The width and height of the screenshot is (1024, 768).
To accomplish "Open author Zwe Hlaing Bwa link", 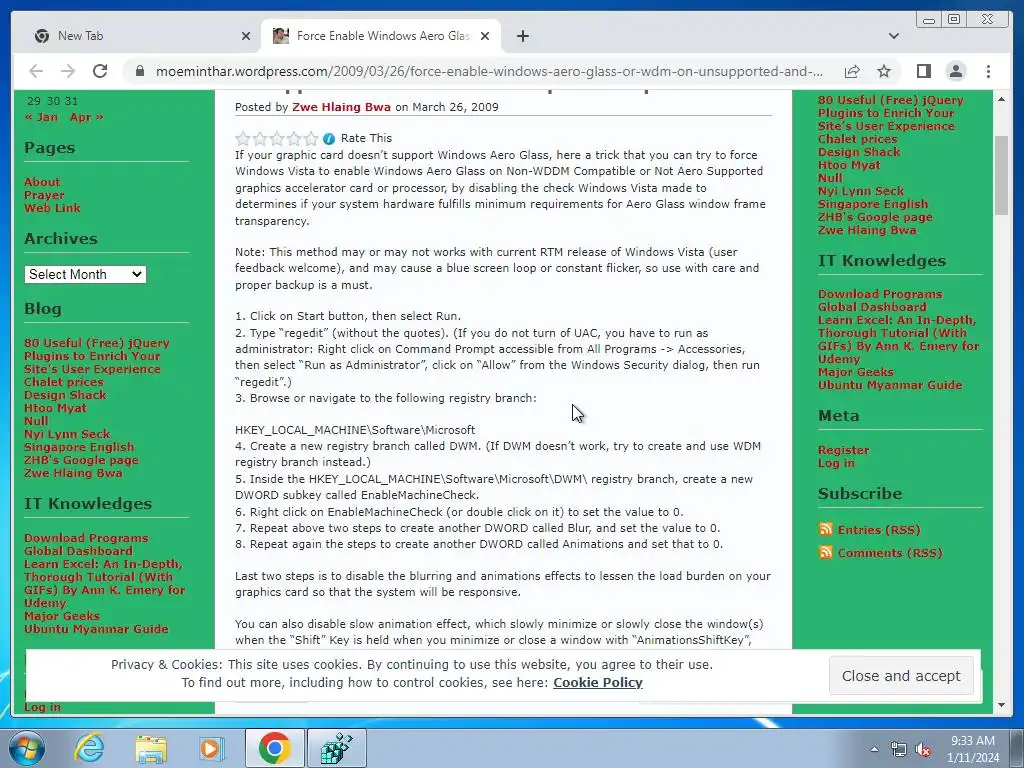I will point(341,107).
